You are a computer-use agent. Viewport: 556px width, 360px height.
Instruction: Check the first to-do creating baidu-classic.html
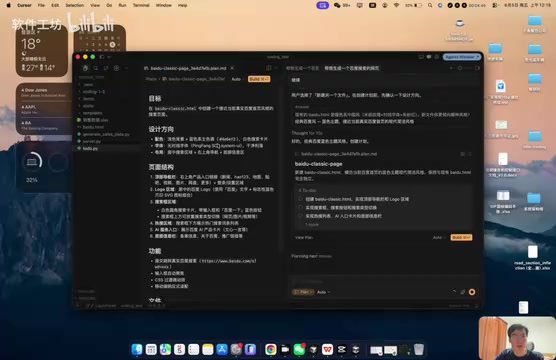(301, 199)
